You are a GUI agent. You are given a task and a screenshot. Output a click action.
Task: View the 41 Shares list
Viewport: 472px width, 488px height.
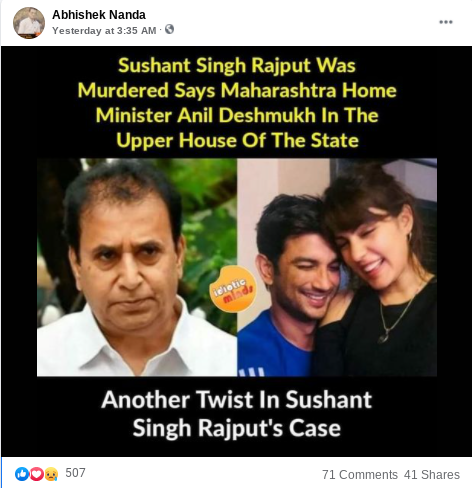click(x=432, y=474)
